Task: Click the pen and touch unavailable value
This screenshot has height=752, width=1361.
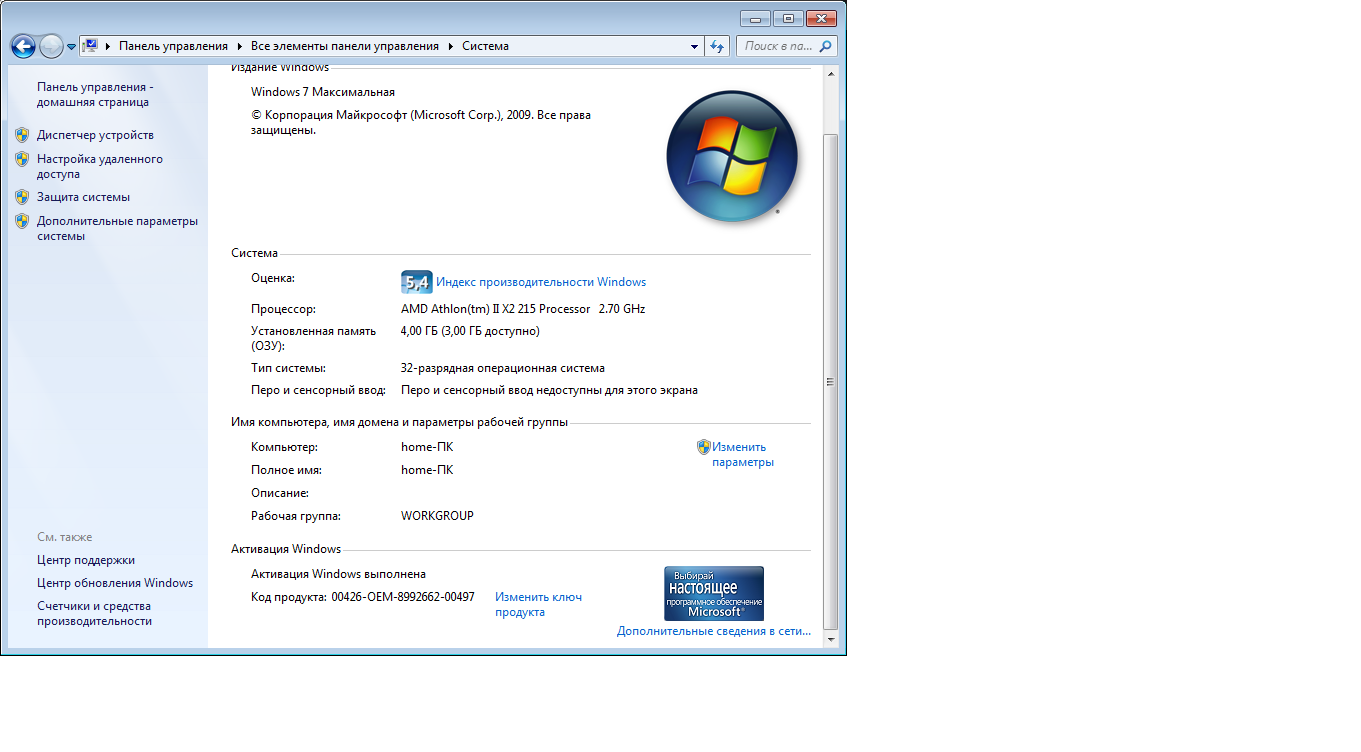Action: [x=549, y=390]
